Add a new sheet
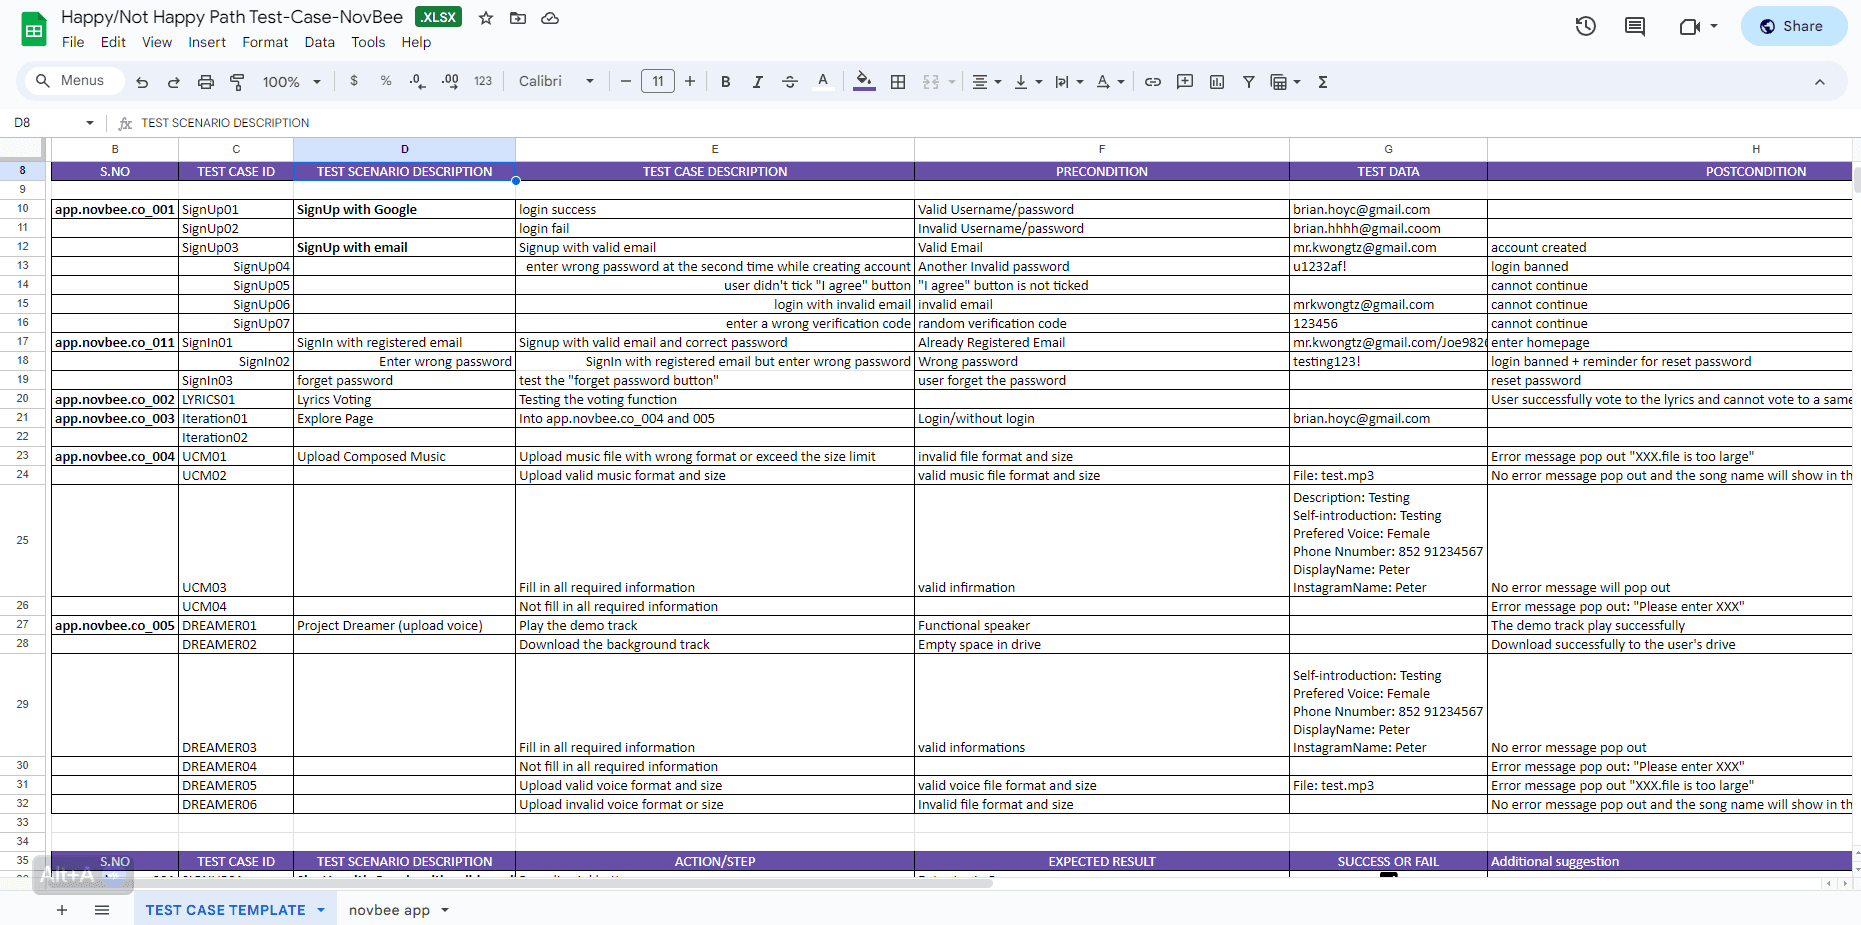This screenshot has height=925, width=1861. (x=62, y=910)
